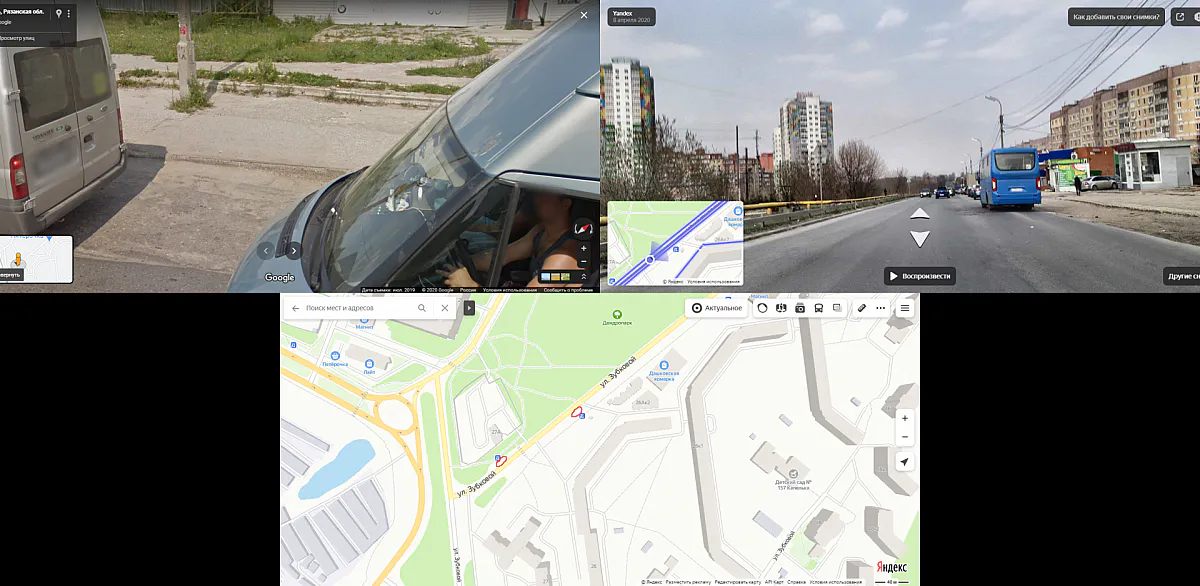Image resolution: width=1200 pixels, height=586 pixels.
Task: Toggle the panoramas layer icon in Yandex Maps
Action: click(781, 308)
